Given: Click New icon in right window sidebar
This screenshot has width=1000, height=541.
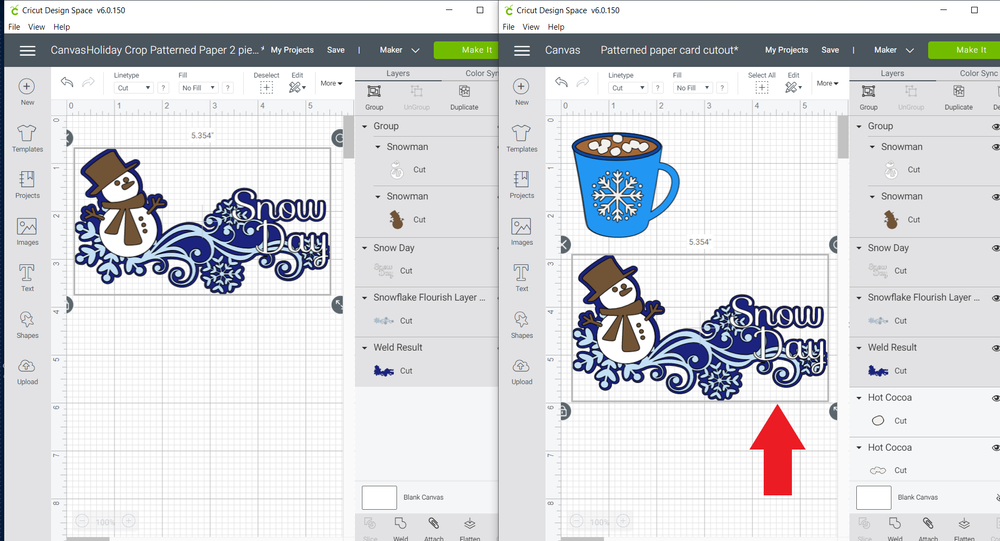Looking at the screenshot, I should pyautogui.click(x=521, y=86).
